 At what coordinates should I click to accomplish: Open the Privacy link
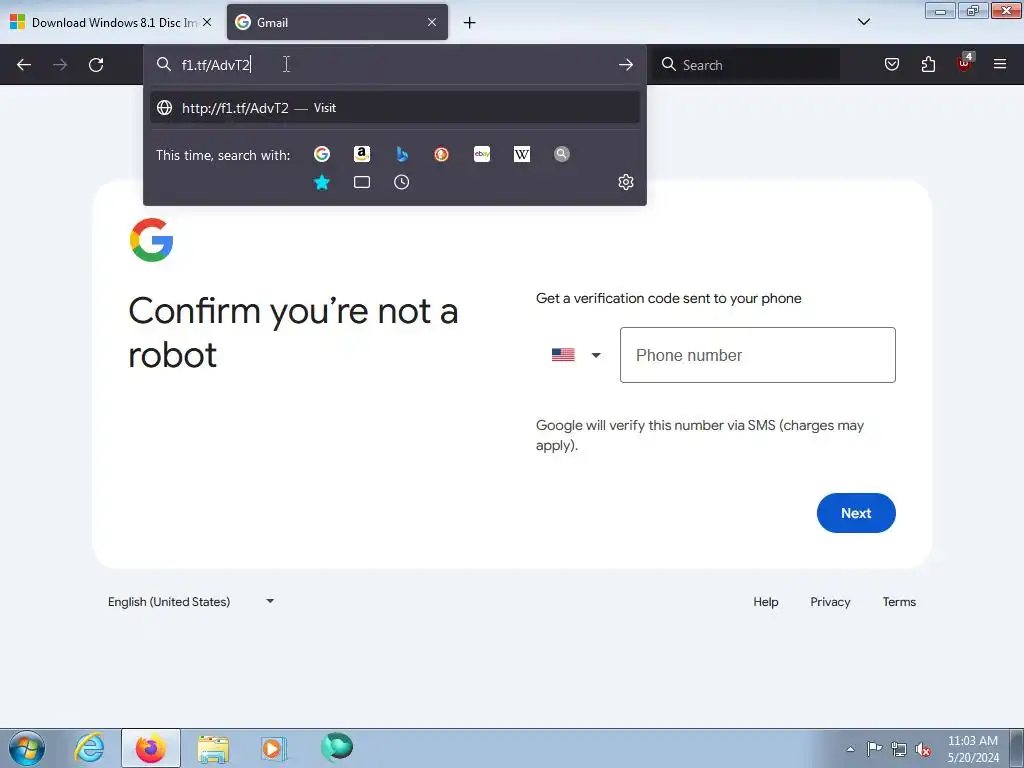tap(830, 601)
